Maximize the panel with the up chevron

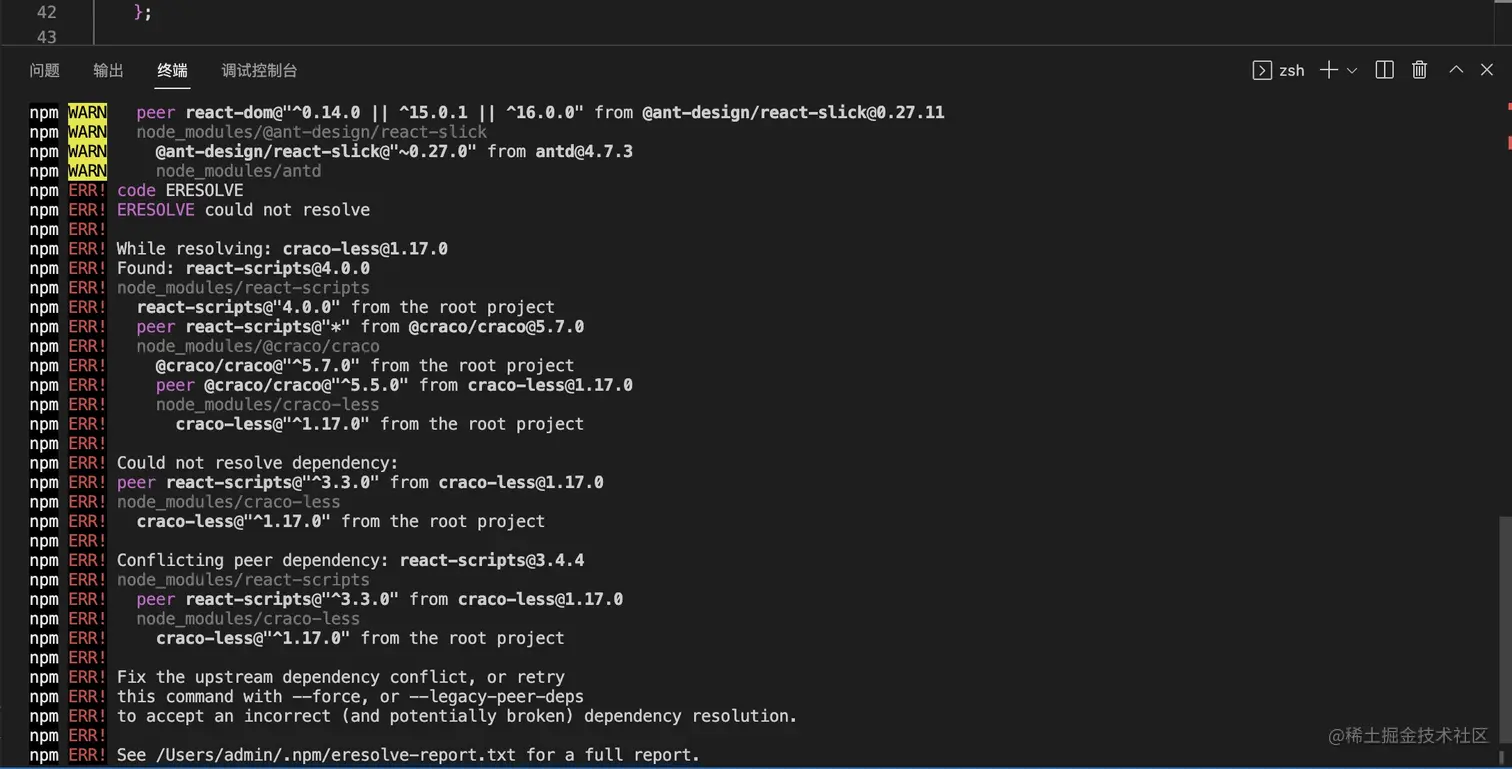(x=1456, y=69)
